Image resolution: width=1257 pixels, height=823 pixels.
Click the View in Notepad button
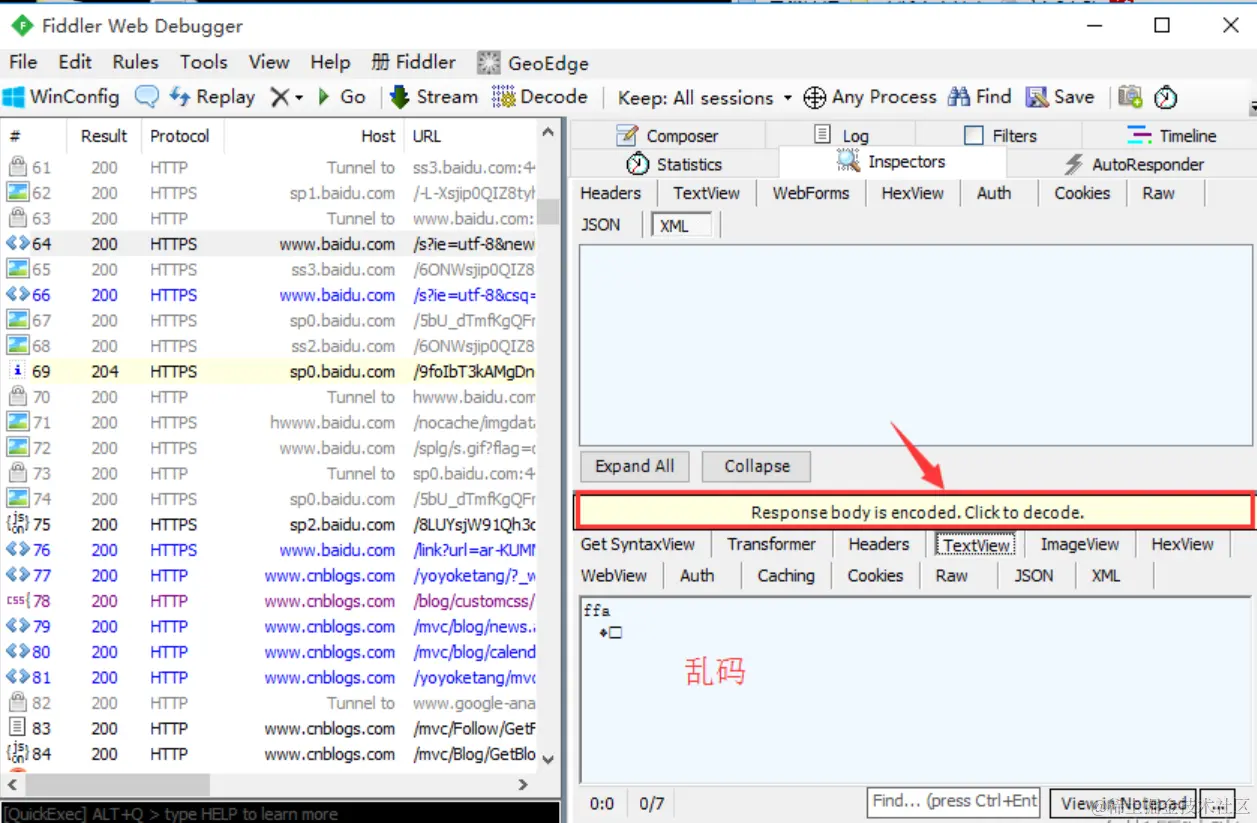point(1122,803)
